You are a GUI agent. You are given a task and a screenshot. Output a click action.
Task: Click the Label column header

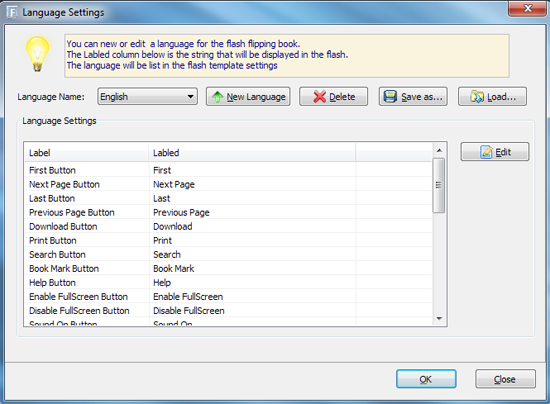tap(86, 153)
